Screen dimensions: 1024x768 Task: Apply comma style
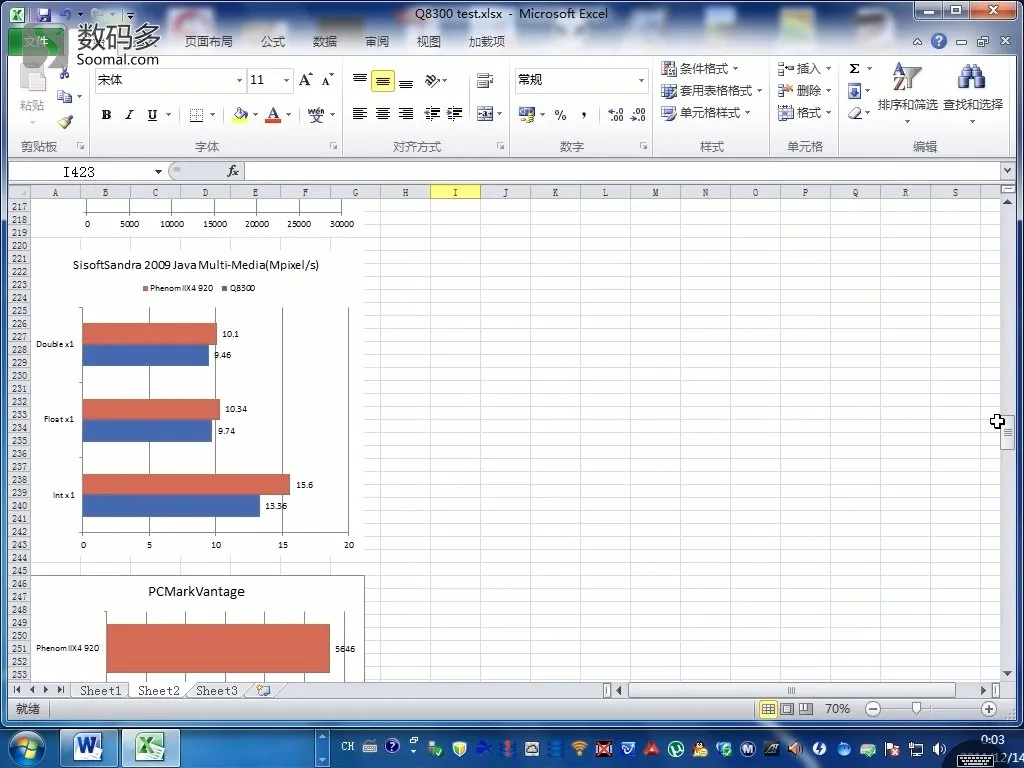click(583, 115)
